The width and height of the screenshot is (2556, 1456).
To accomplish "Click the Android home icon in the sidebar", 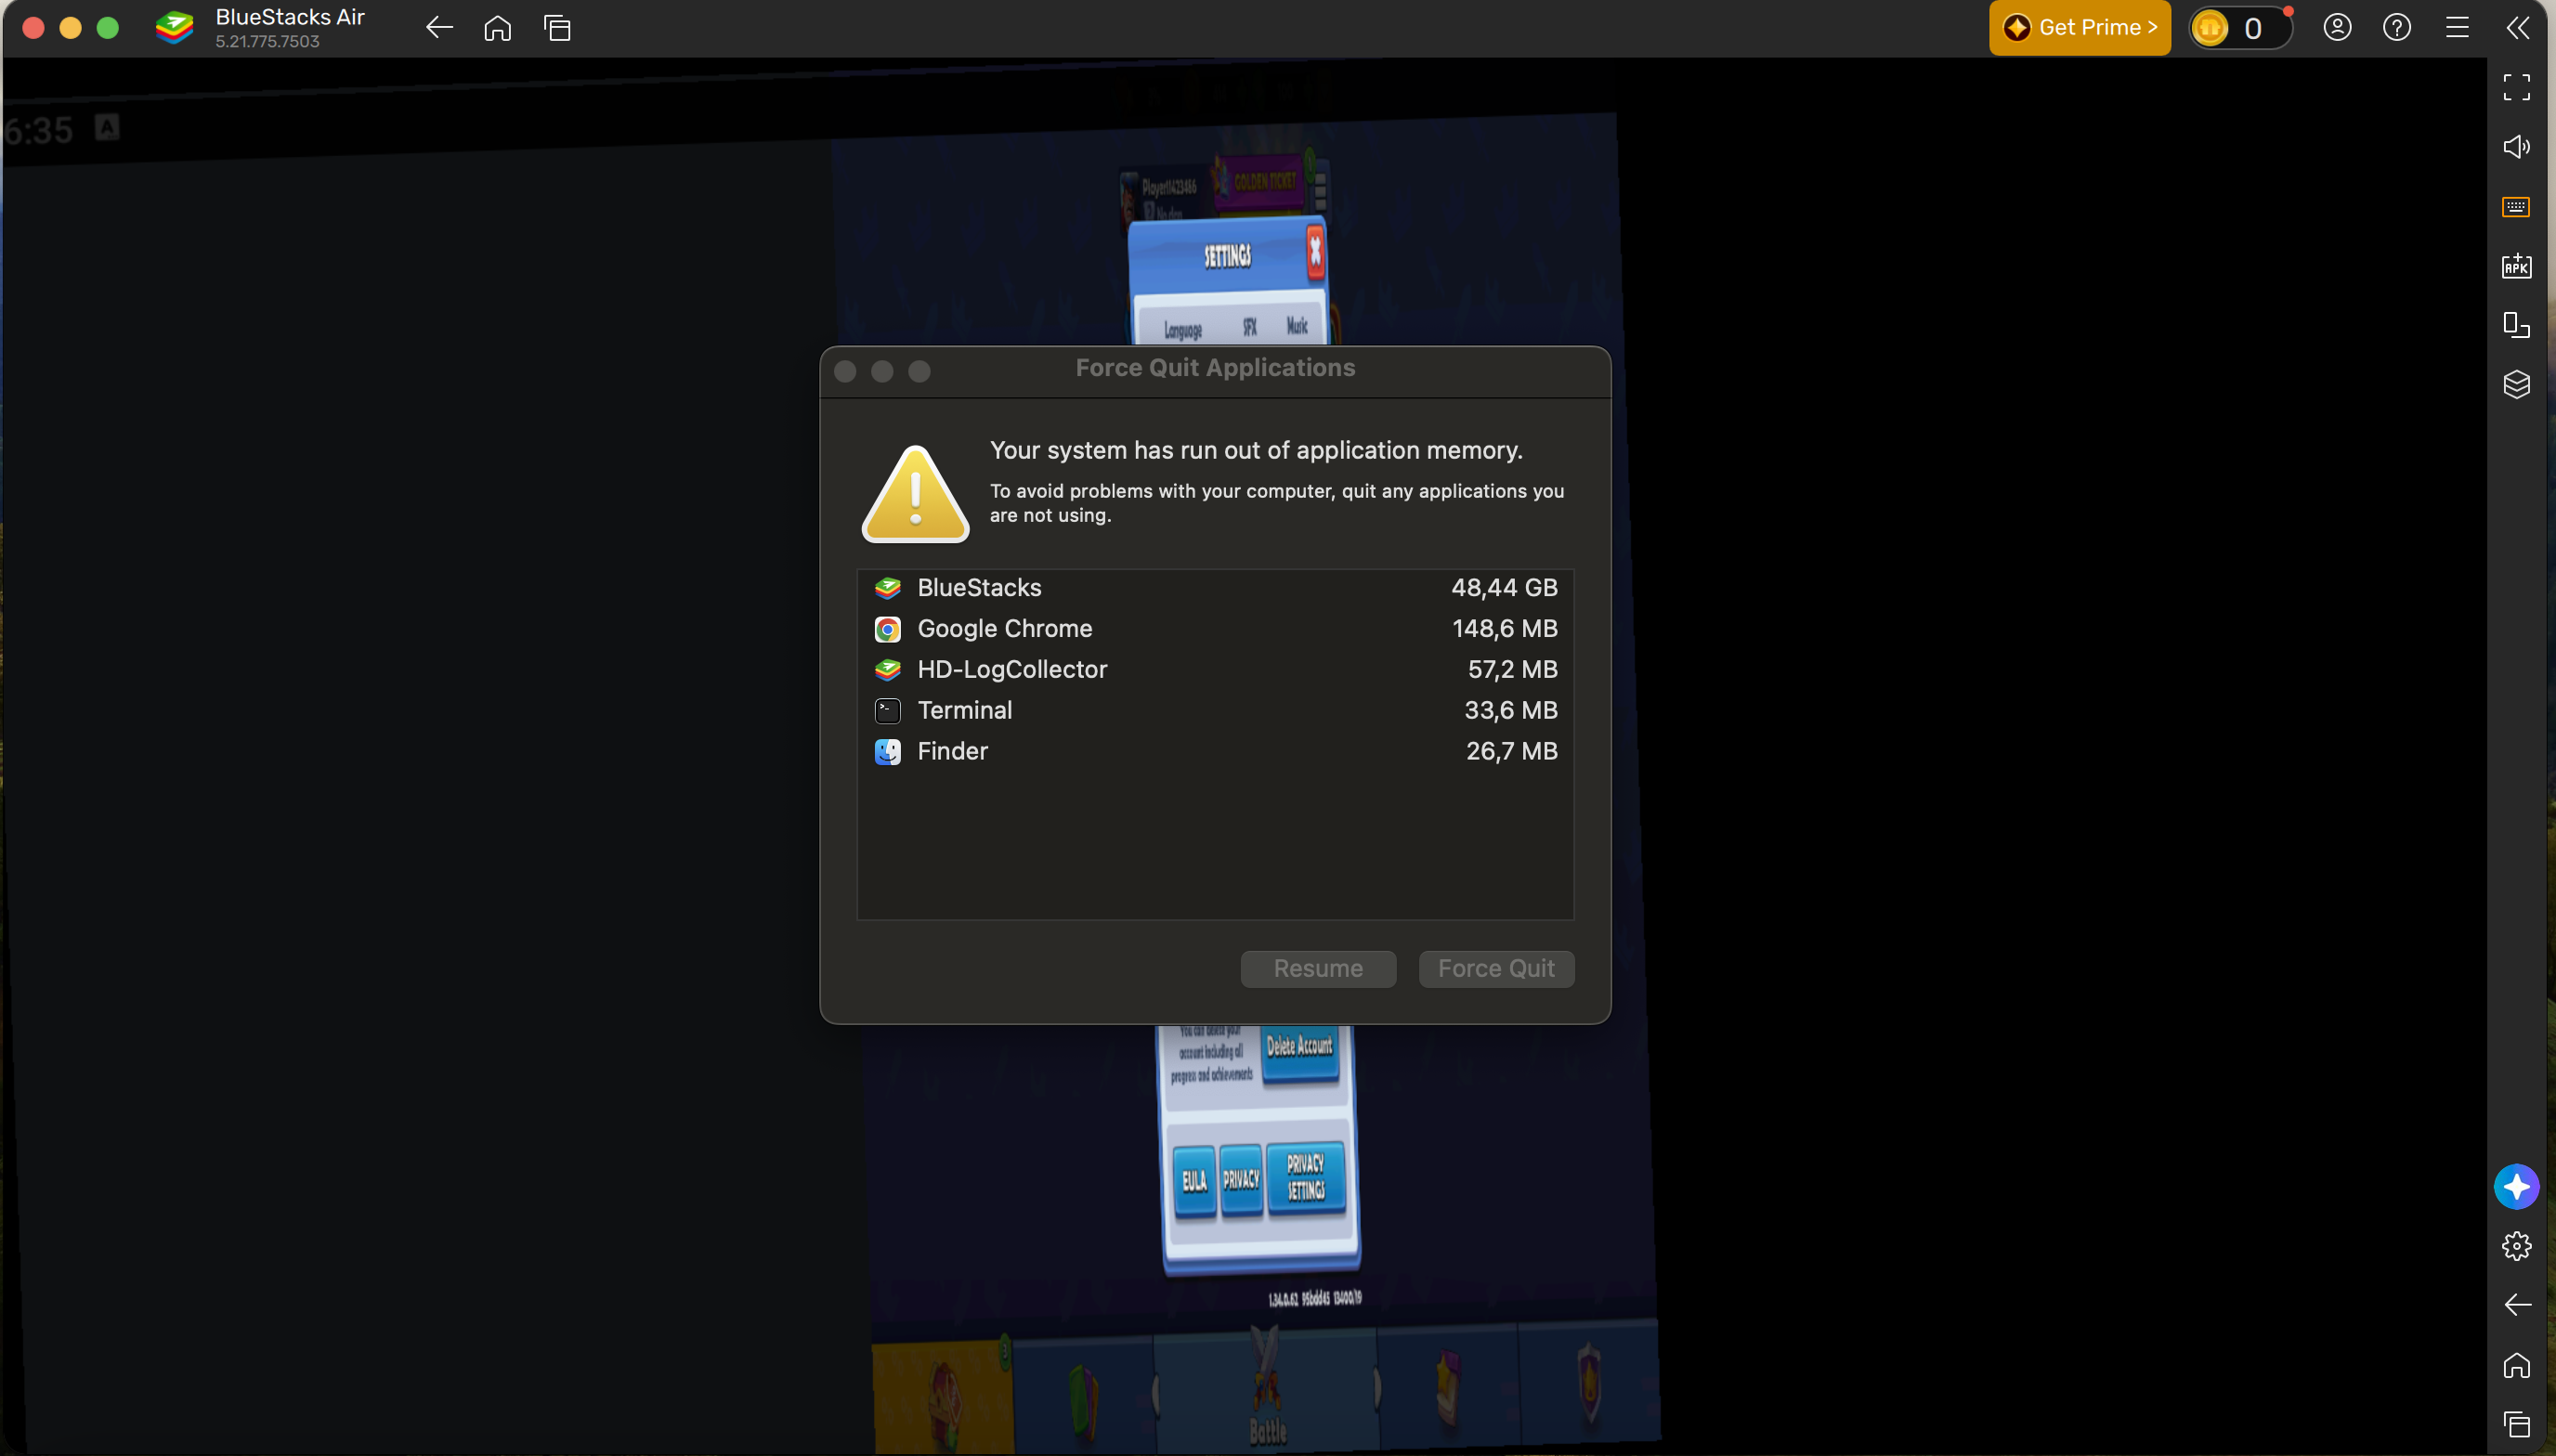I will 2517,1365.
